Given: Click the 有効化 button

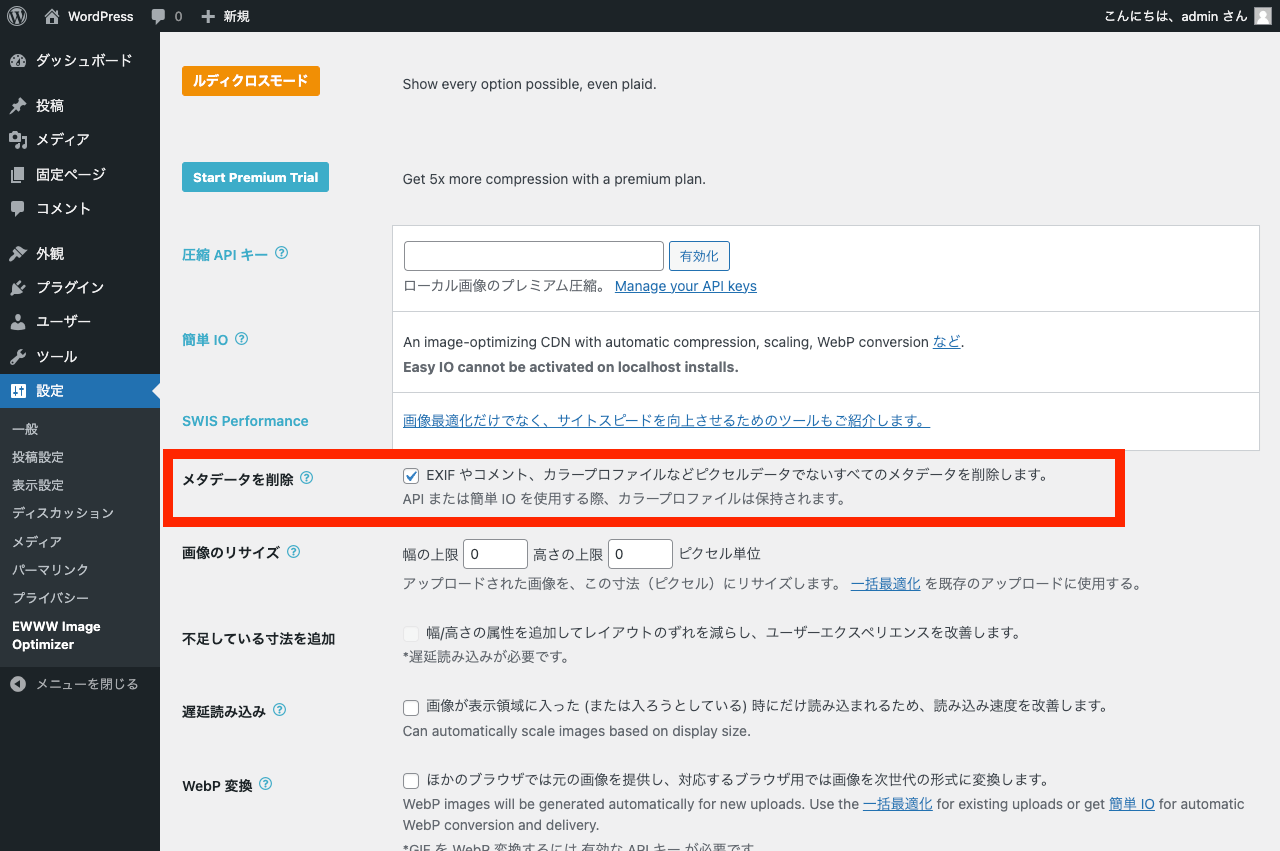Looking at the screenshot, I should (x=699, y=256).
